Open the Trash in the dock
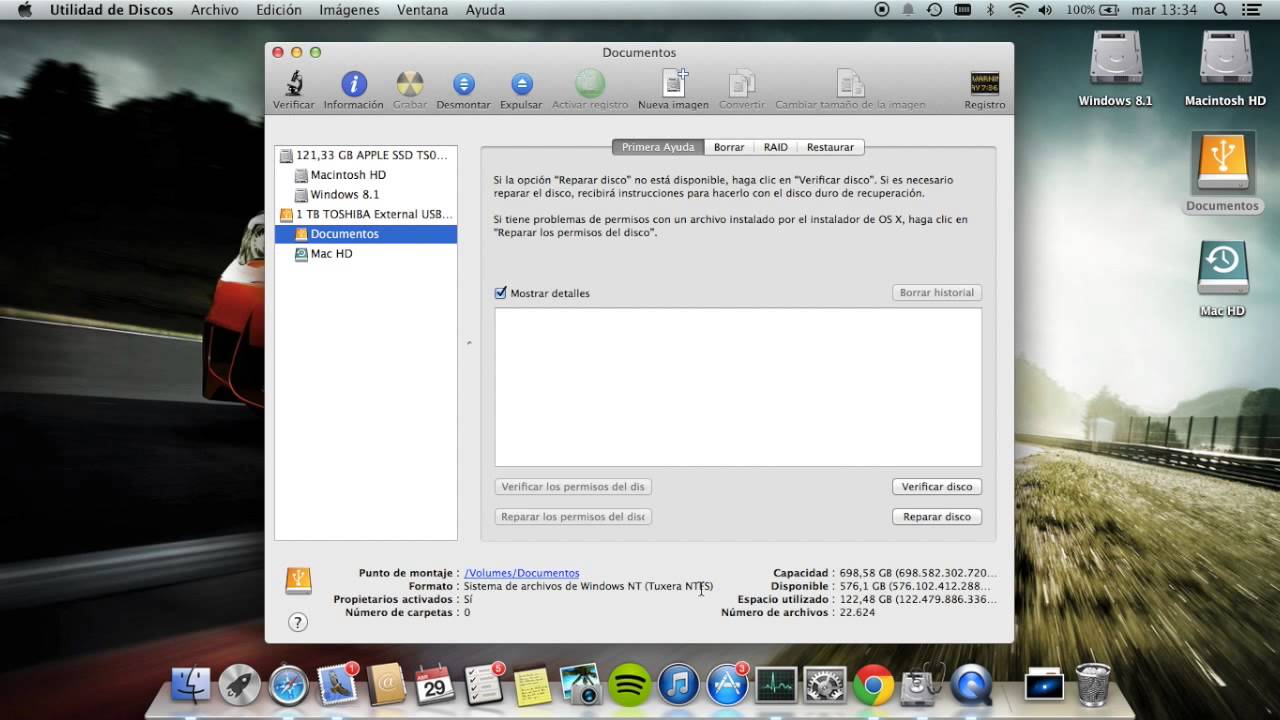The width and height of the screenshot is (1280, 720). (x=1093, y=685)
